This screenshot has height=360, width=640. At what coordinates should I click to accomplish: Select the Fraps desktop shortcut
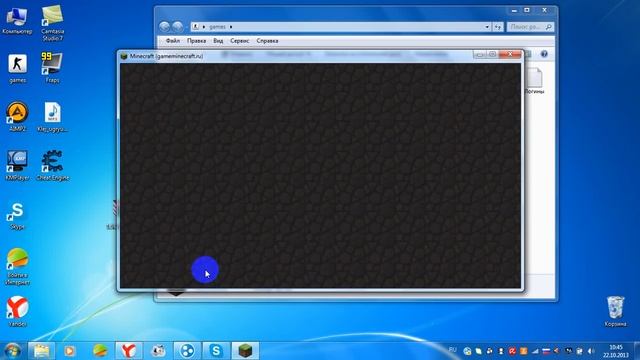tap(52, 68)
